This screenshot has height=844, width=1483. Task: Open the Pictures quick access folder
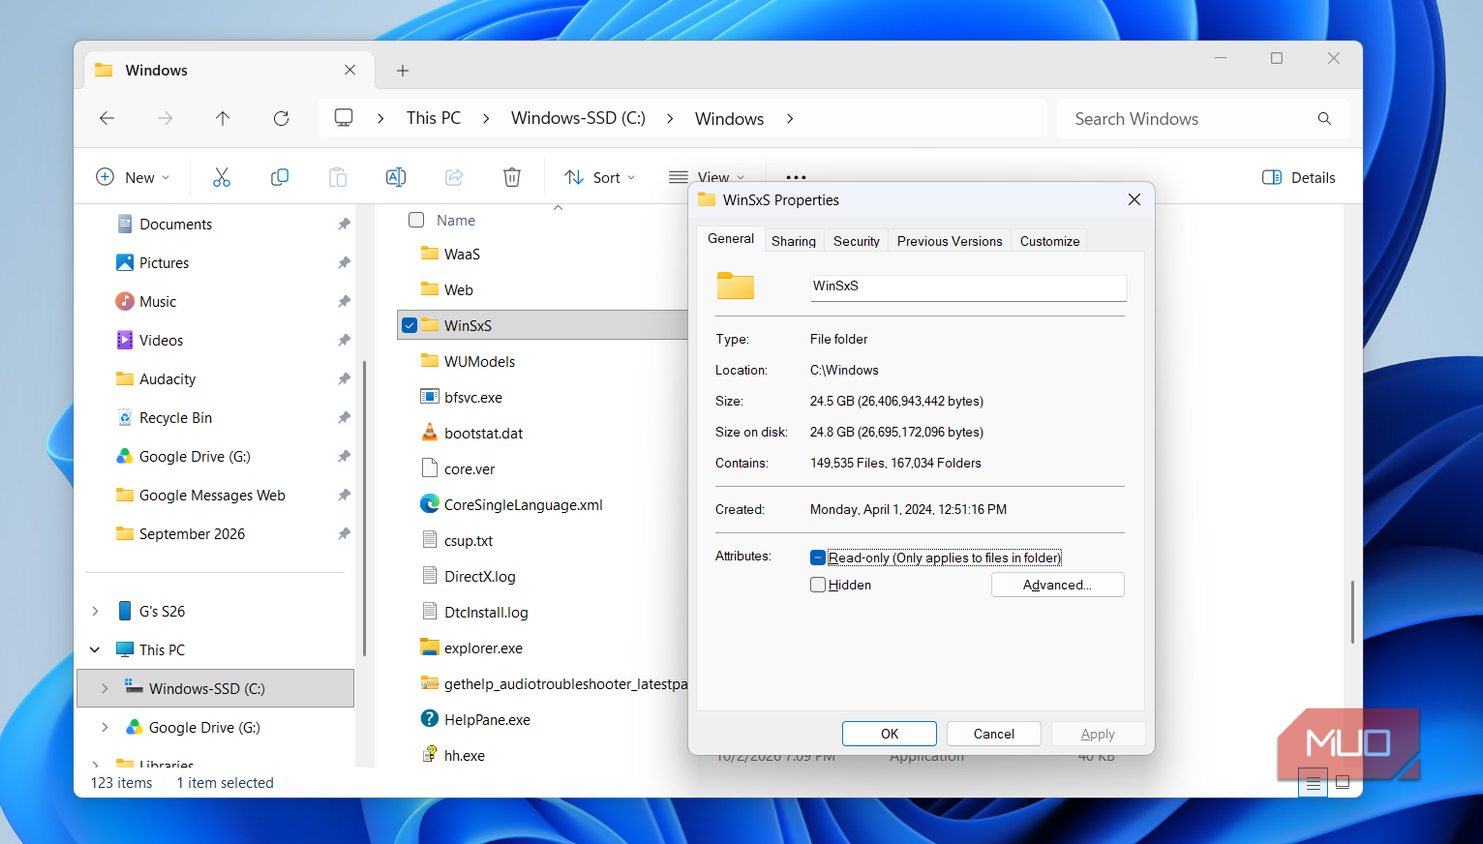(164, 263)
